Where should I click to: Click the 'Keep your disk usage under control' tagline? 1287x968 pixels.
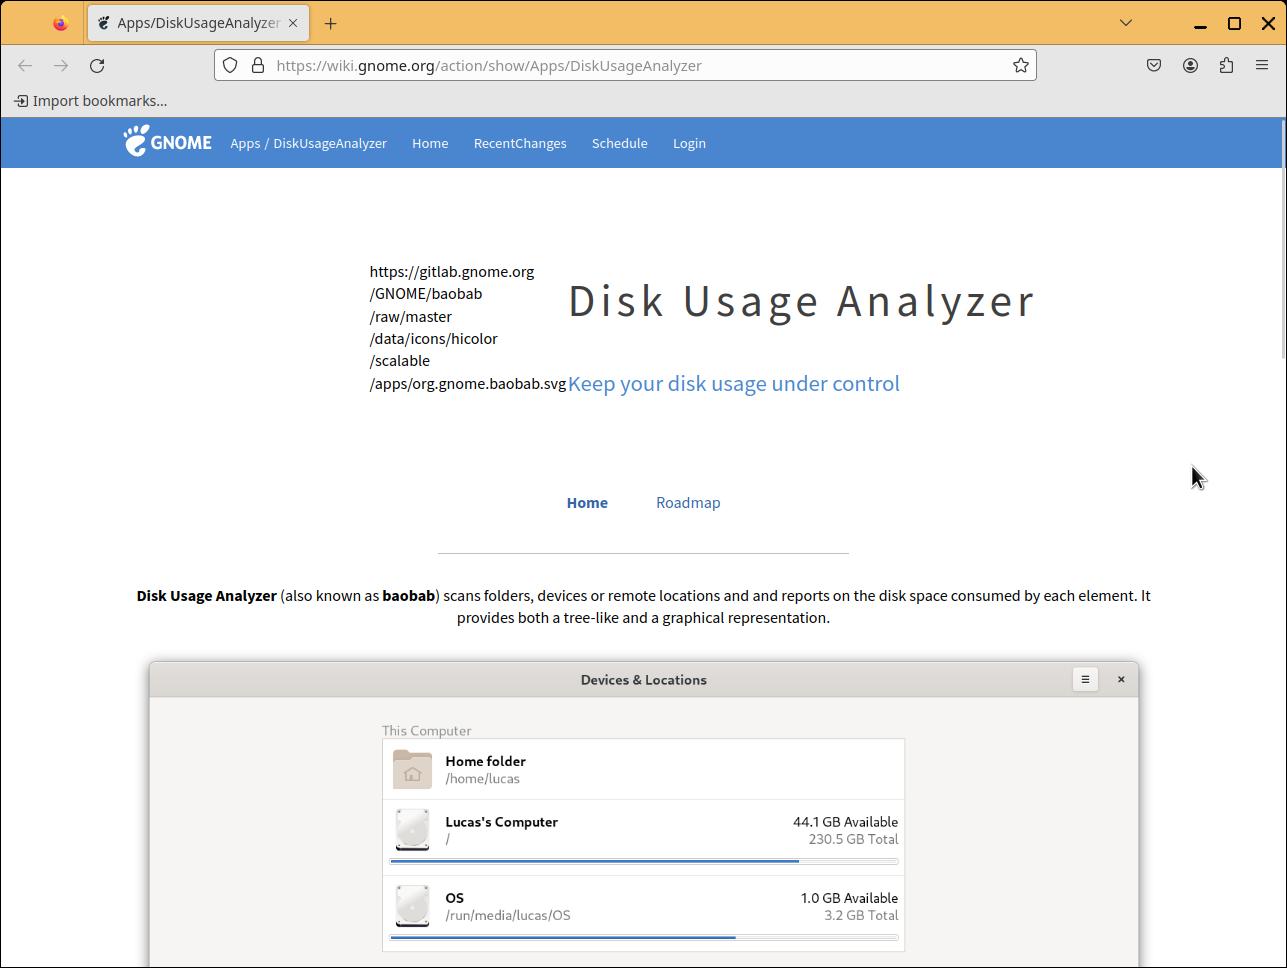pyautogui.click(x=734, y=383)
